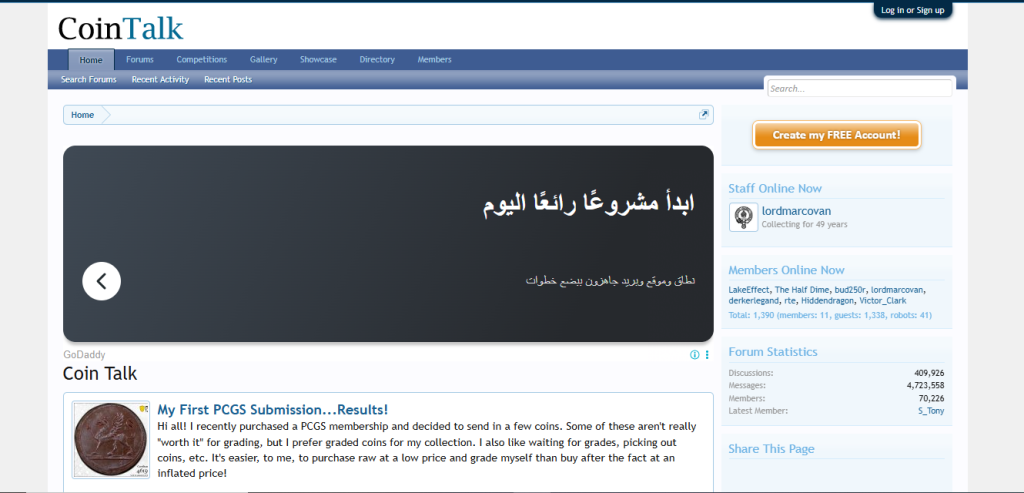Viewport: 1024px width, 493px height.
Task: Open member LakeEffect's profile
Action: click(750, 290)
